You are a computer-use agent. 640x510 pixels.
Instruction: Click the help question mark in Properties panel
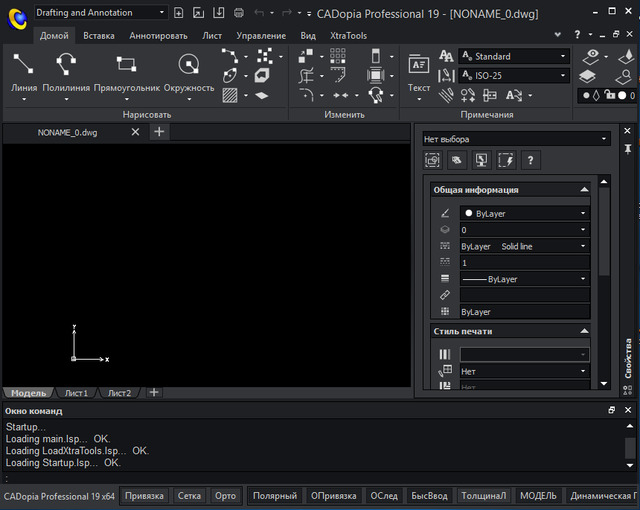(531, 160)
